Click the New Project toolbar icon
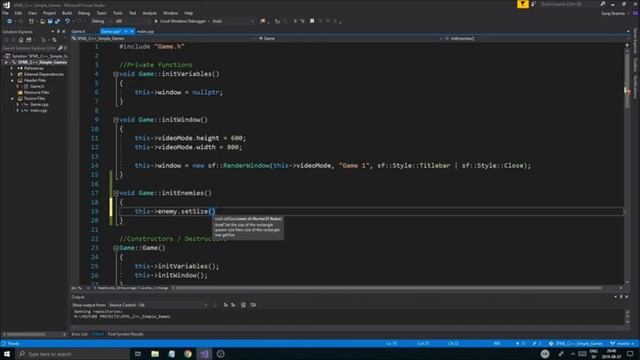The width and height of the screenshot is (640, 360). (31, 21)
